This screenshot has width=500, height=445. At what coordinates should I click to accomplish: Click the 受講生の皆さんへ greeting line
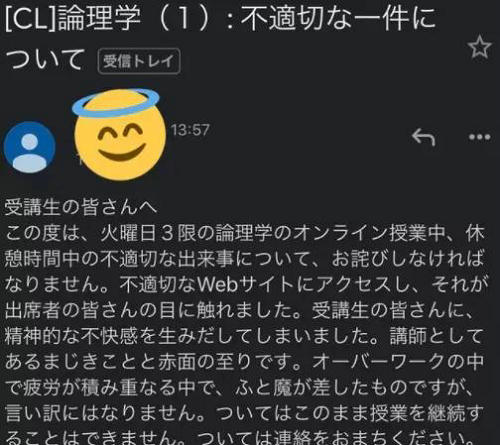coord(81,207)
